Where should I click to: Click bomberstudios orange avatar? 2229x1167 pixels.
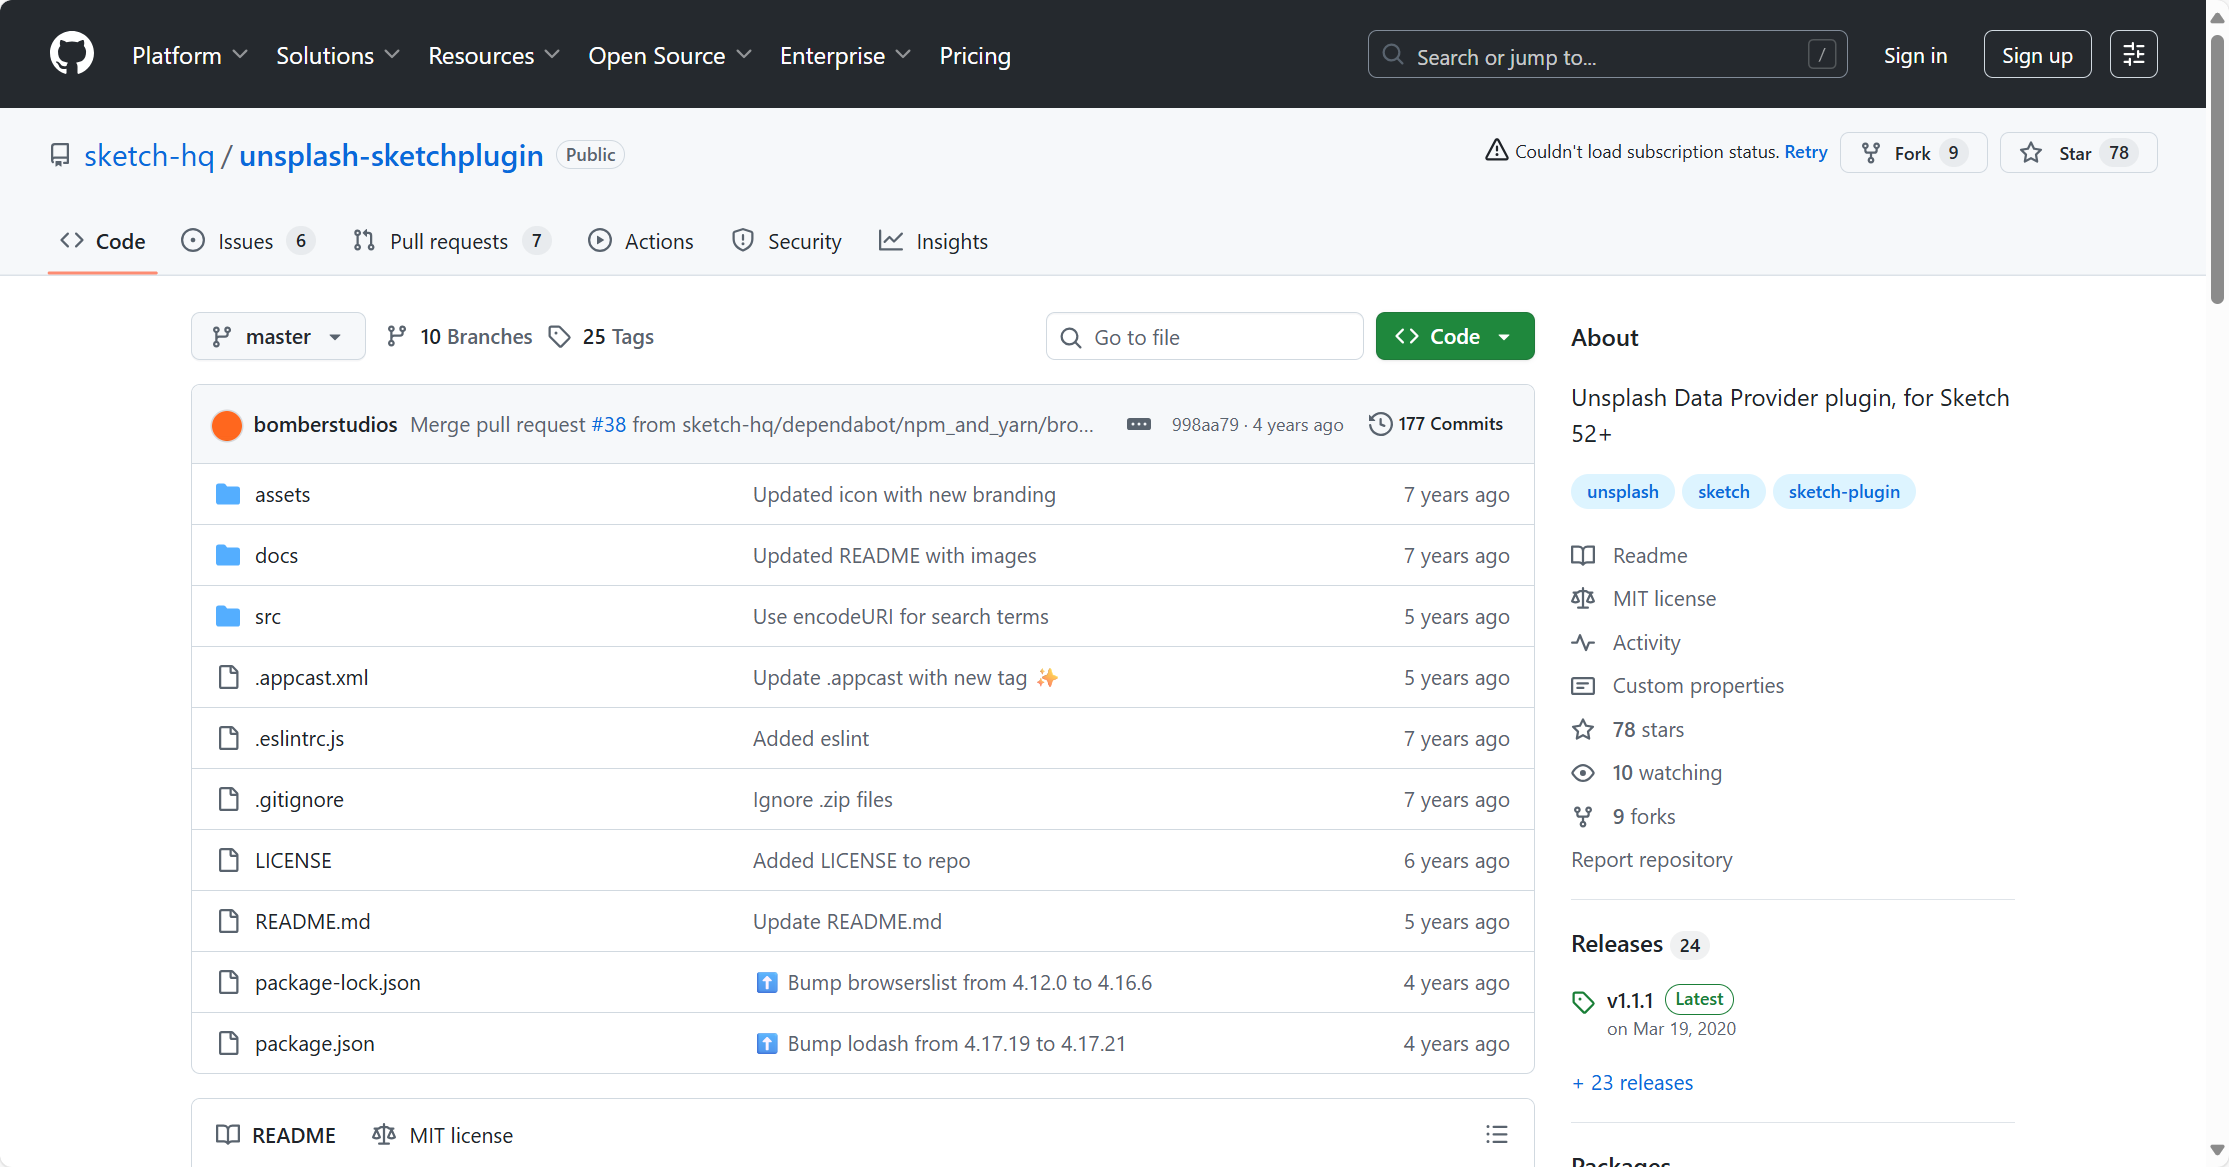(227, 425)
